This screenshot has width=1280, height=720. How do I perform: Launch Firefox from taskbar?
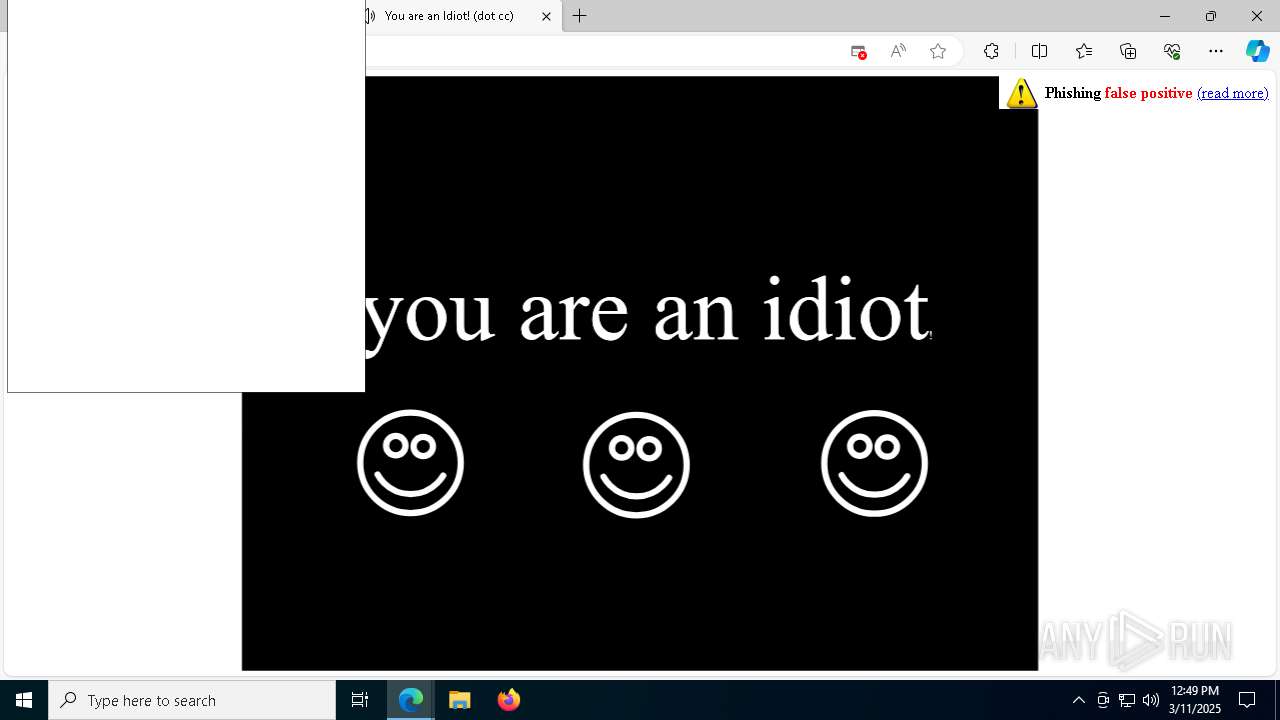tap(508, 700)
